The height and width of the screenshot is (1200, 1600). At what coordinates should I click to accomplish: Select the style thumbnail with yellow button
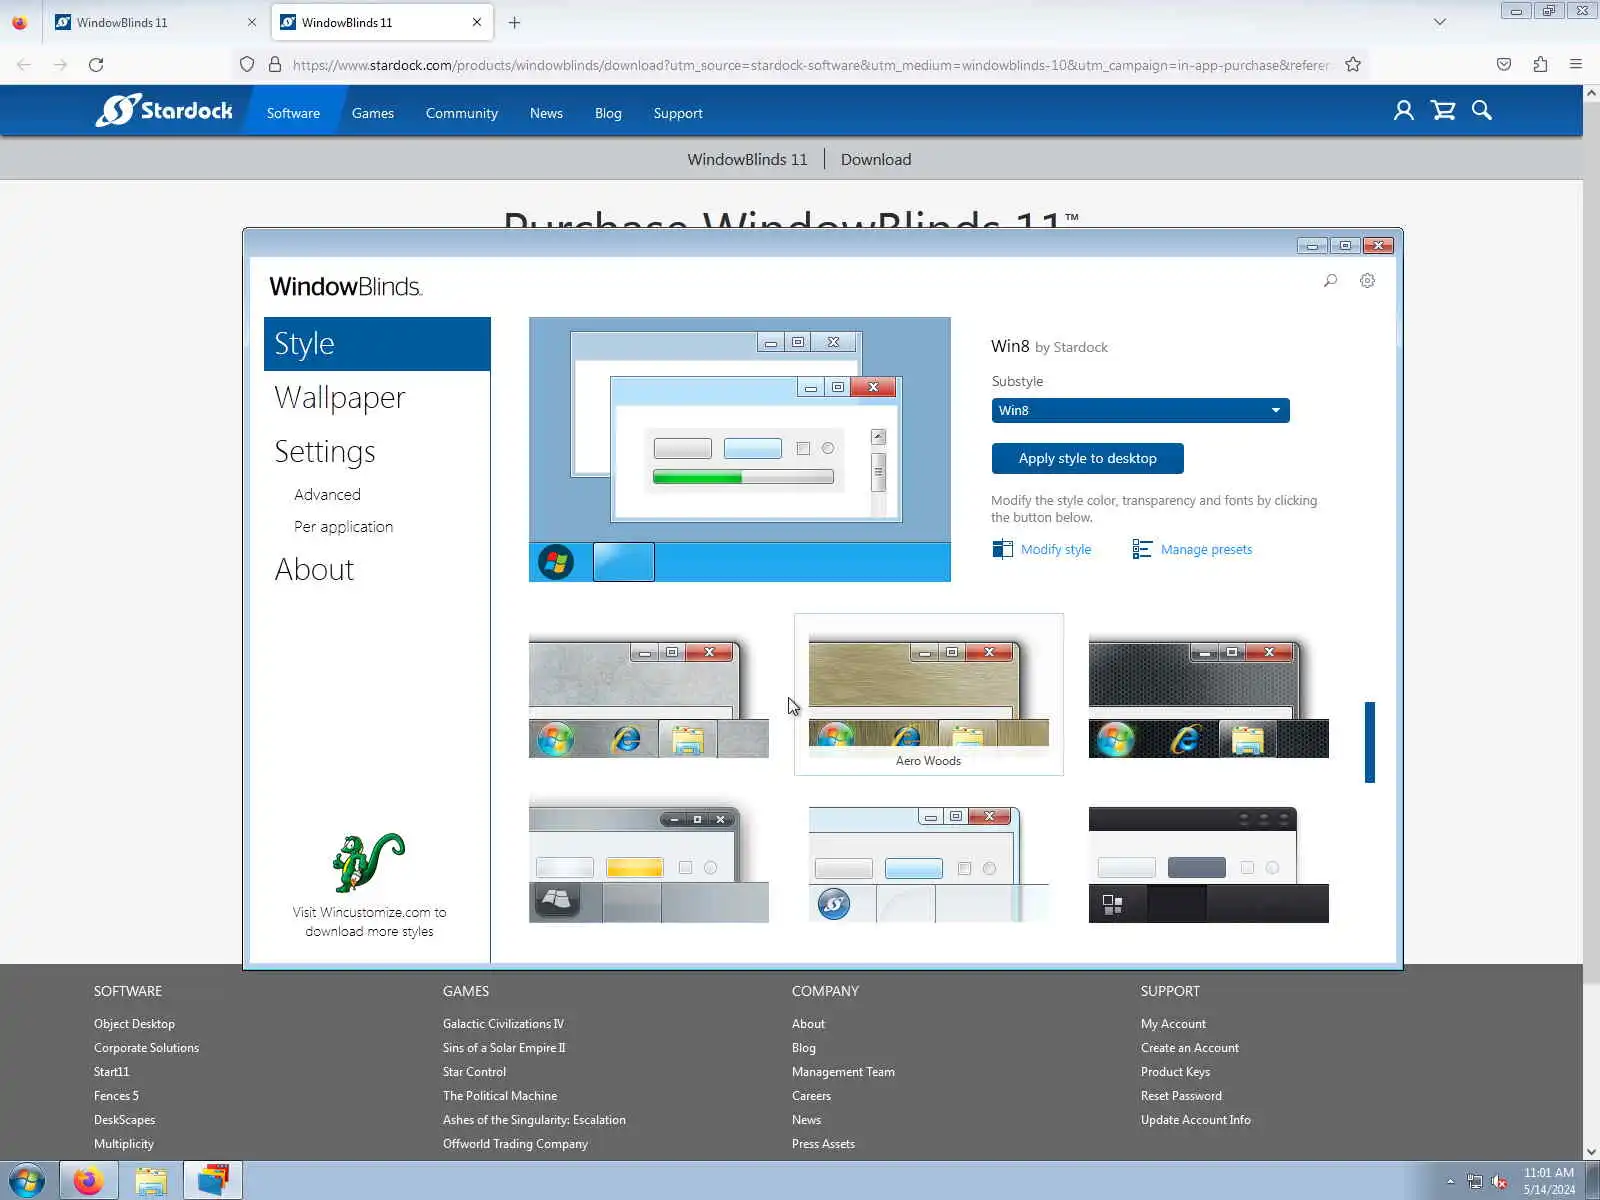point(649,862)
